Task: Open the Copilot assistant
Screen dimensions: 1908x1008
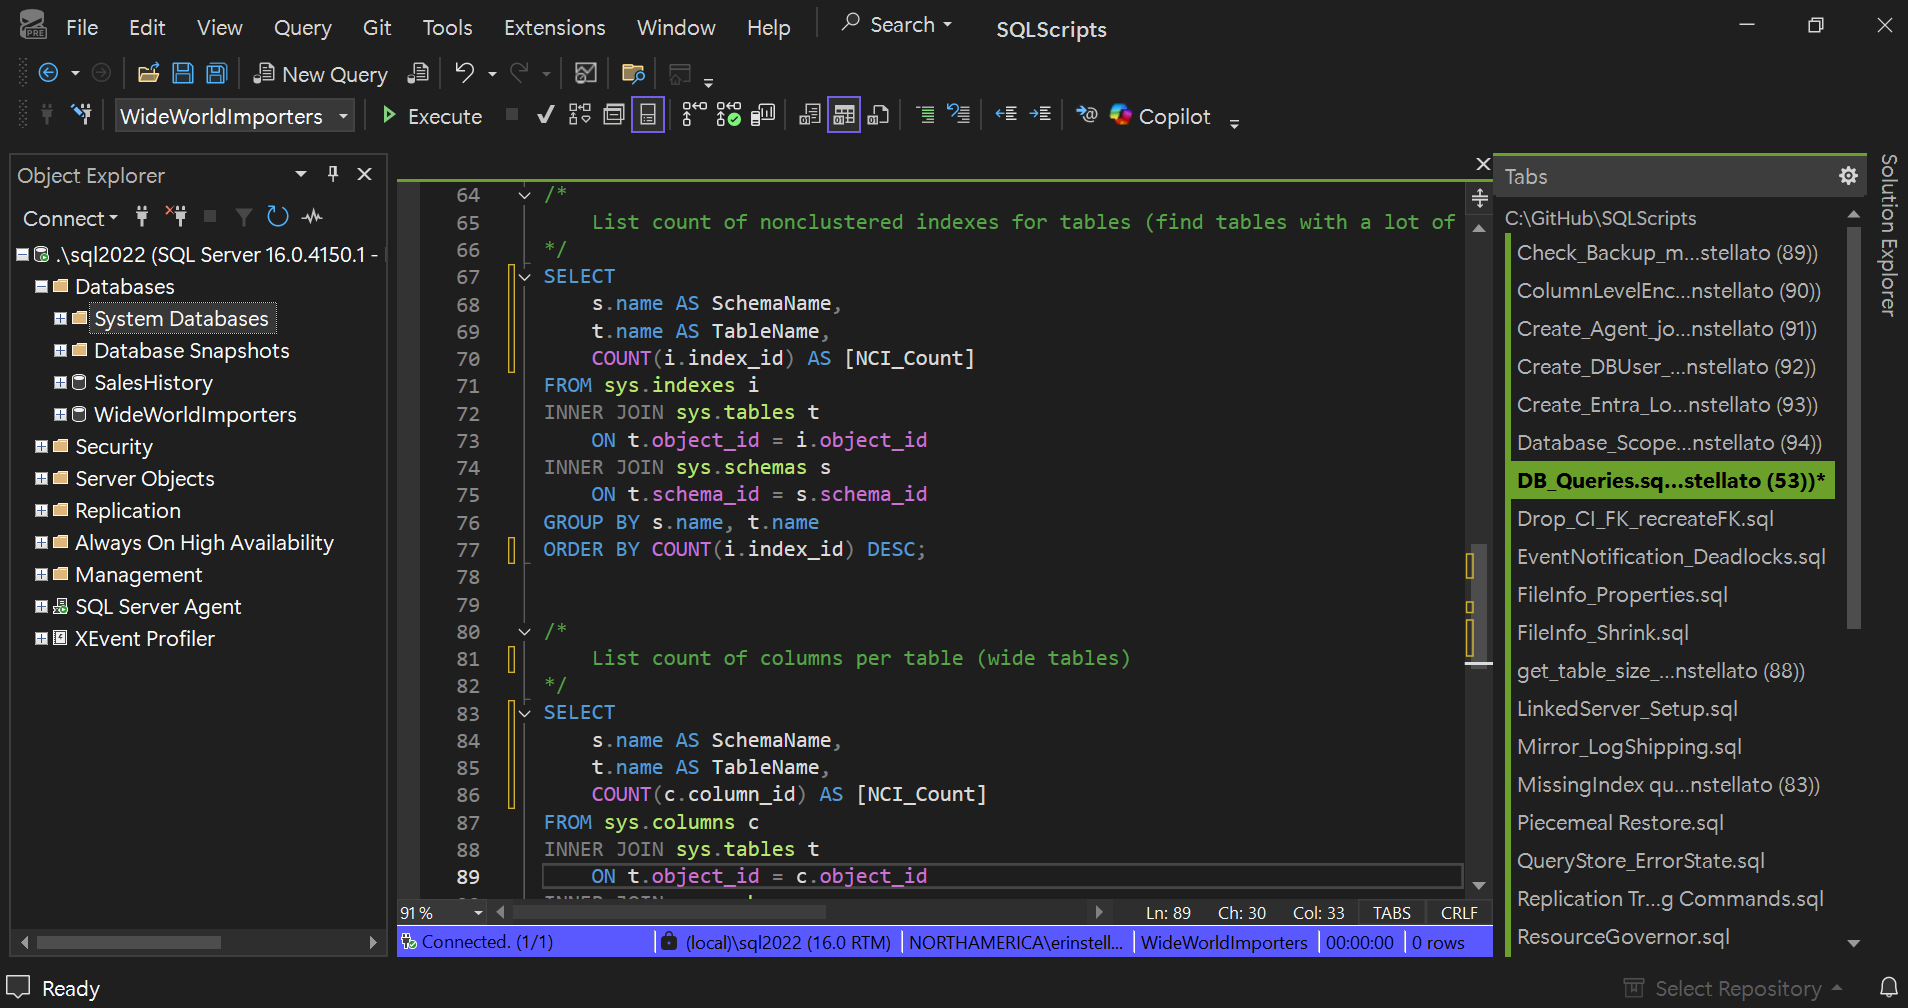Action: point(1160,116)
